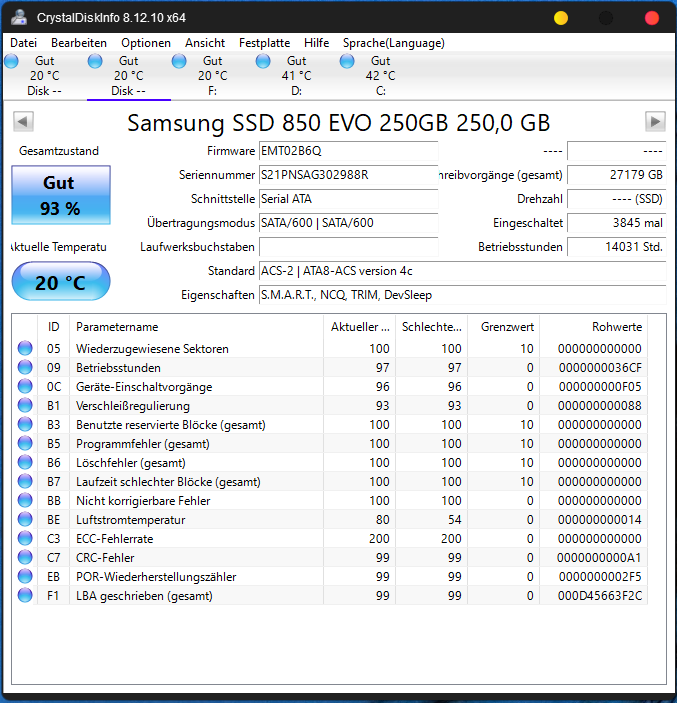Select the Wiederzugewiesene Sektoren parameter name

[x=152, y=349]
